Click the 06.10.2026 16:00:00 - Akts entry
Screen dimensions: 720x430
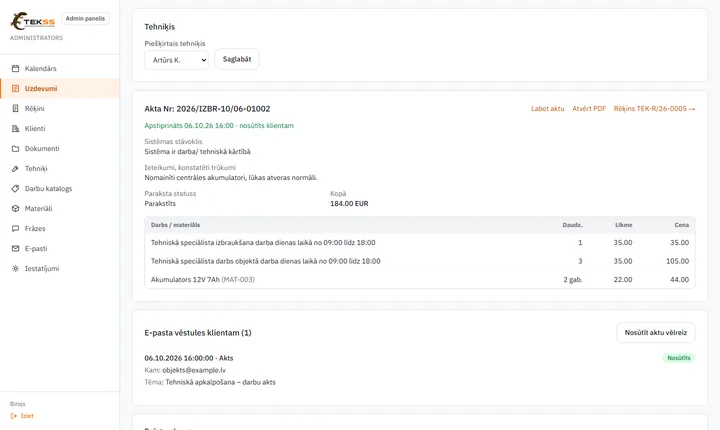pyautogui.click(x=189, y=358)
